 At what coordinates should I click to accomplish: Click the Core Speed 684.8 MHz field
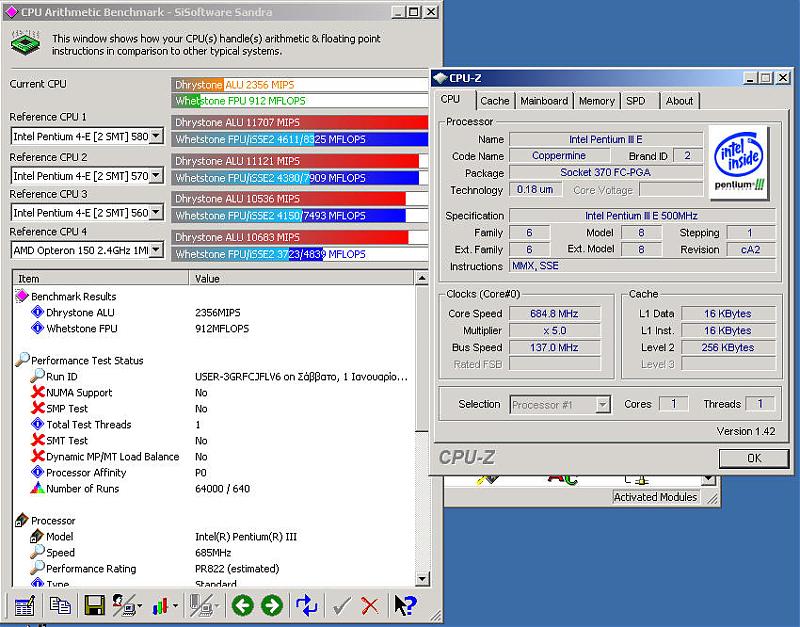point(555,313)
